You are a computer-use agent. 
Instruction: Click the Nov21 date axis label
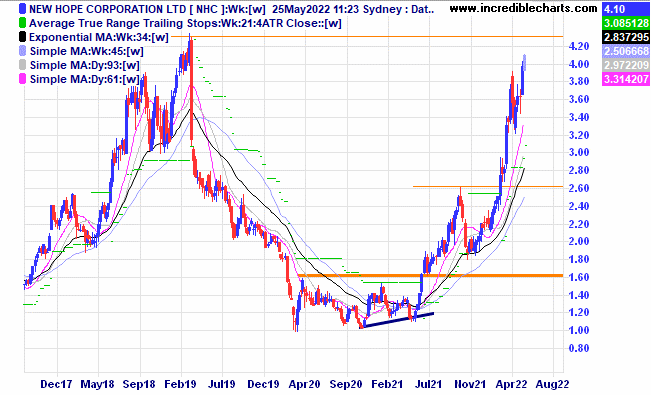(470, 384)
